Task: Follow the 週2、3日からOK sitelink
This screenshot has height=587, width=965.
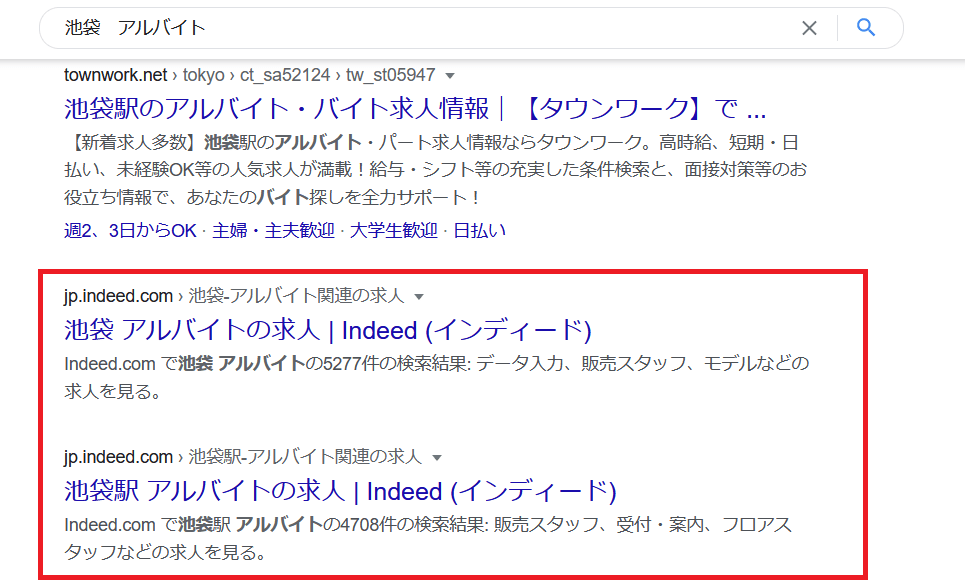Action: (130, 231)
